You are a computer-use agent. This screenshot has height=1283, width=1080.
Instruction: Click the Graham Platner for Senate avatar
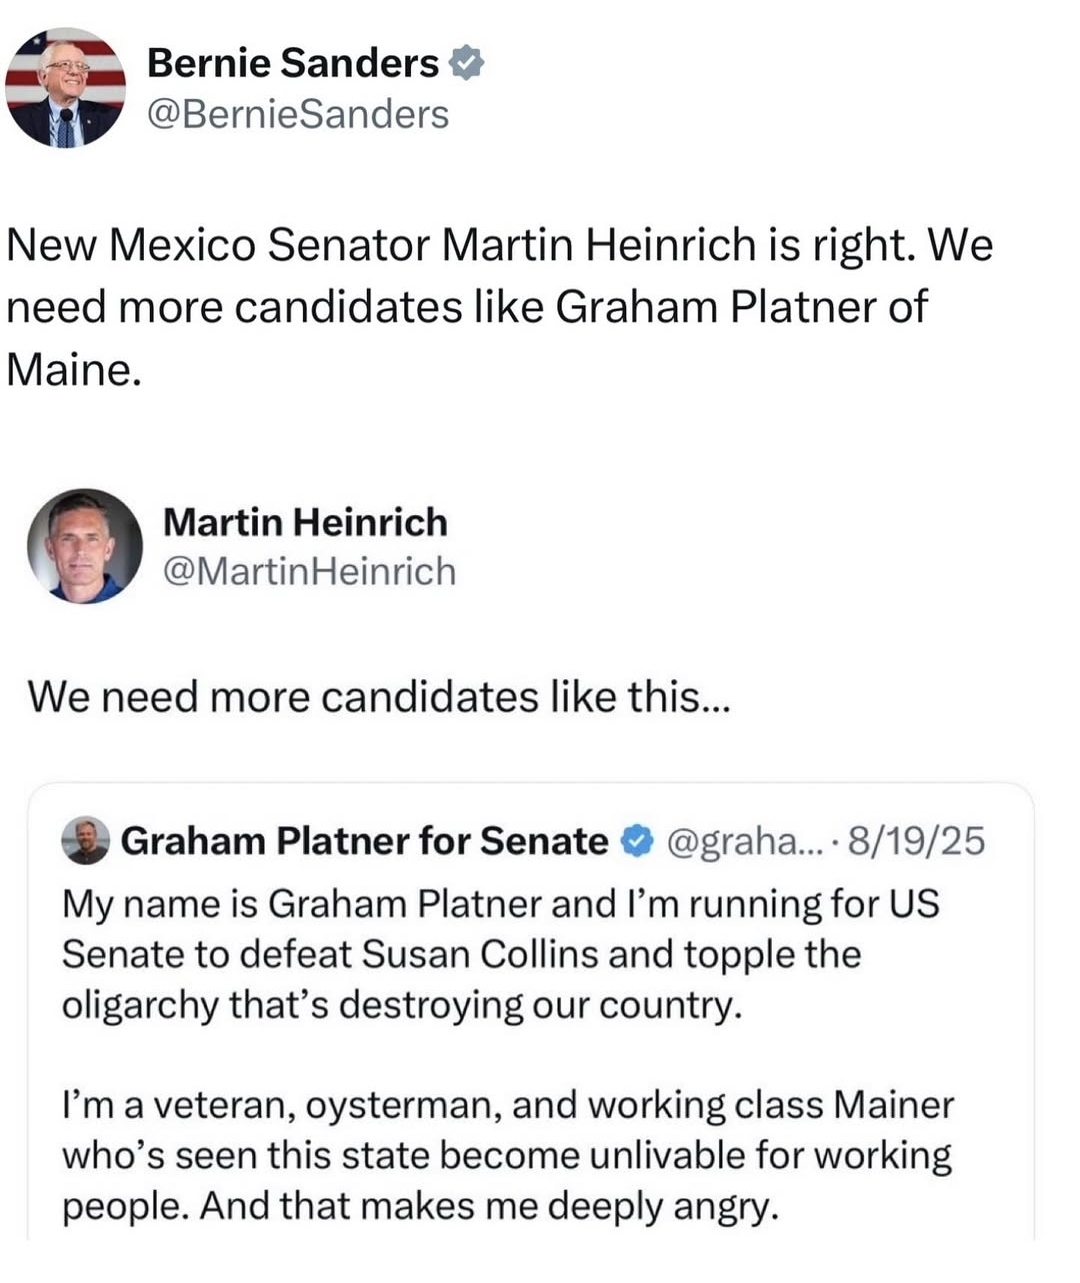point(86,841)
